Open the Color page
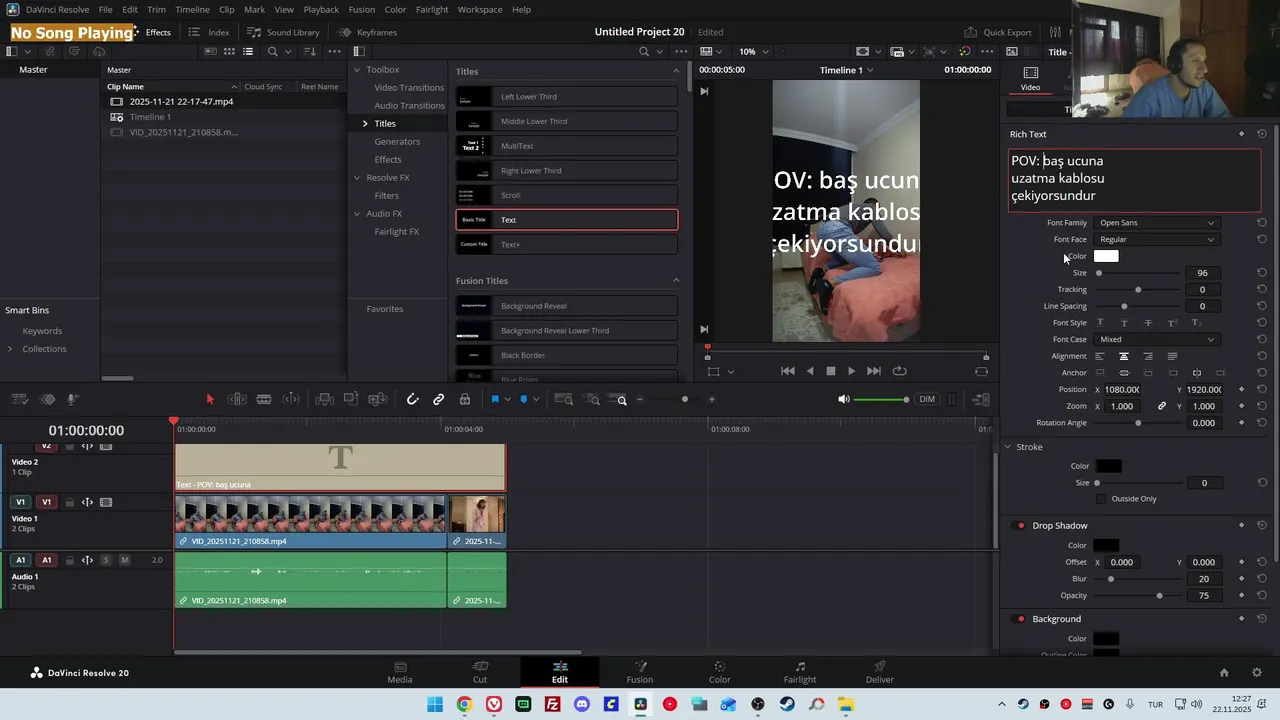This screenshot has width=1280, height=720. tap(720, 672)
